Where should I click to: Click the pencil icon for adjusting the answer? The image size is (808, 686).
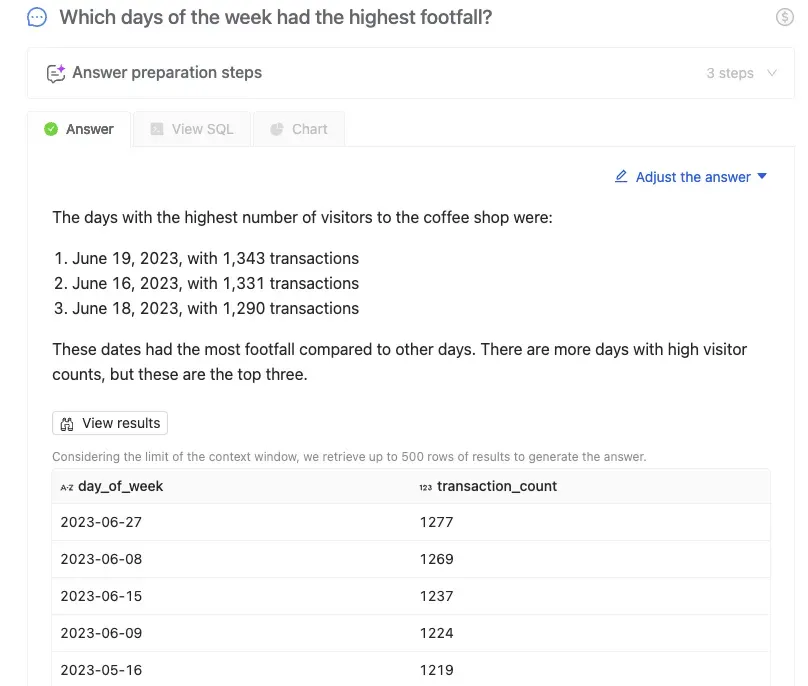tap(621, 177)
